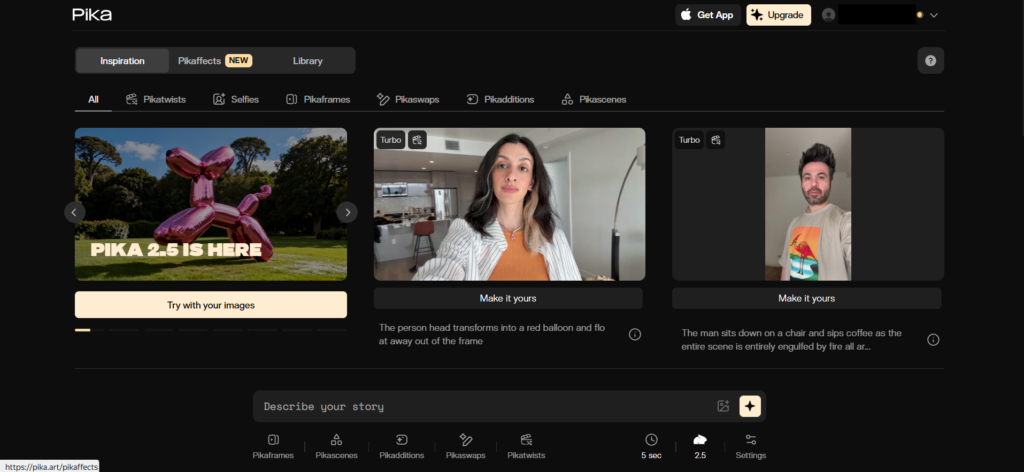Open Pikadditions from the bottom toolbar
The width and height of the screenshot is (1024, 472).
point(401,440)
